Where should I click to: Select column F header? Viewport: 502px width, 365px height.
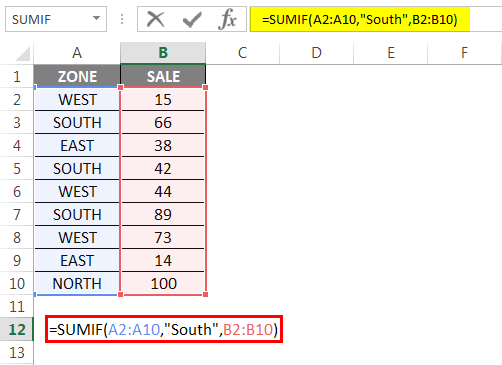coord(464,53)
